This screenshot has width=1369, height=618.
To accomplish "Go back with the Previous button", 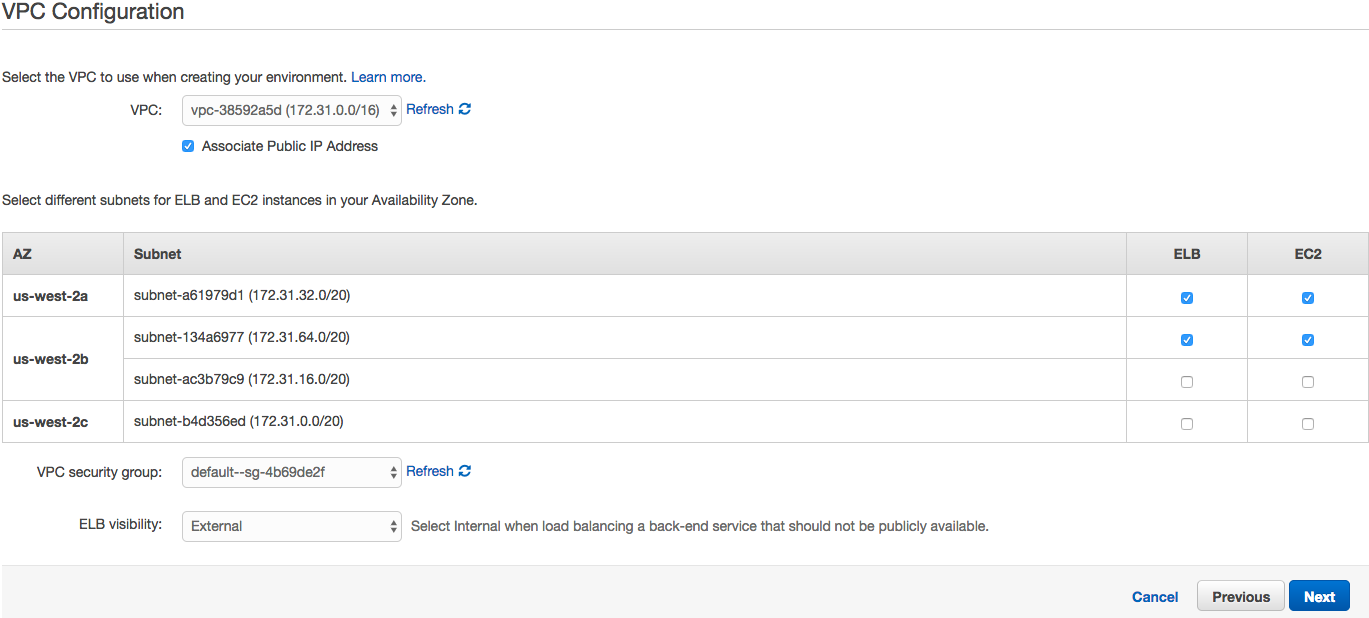I will [1240, 597].
